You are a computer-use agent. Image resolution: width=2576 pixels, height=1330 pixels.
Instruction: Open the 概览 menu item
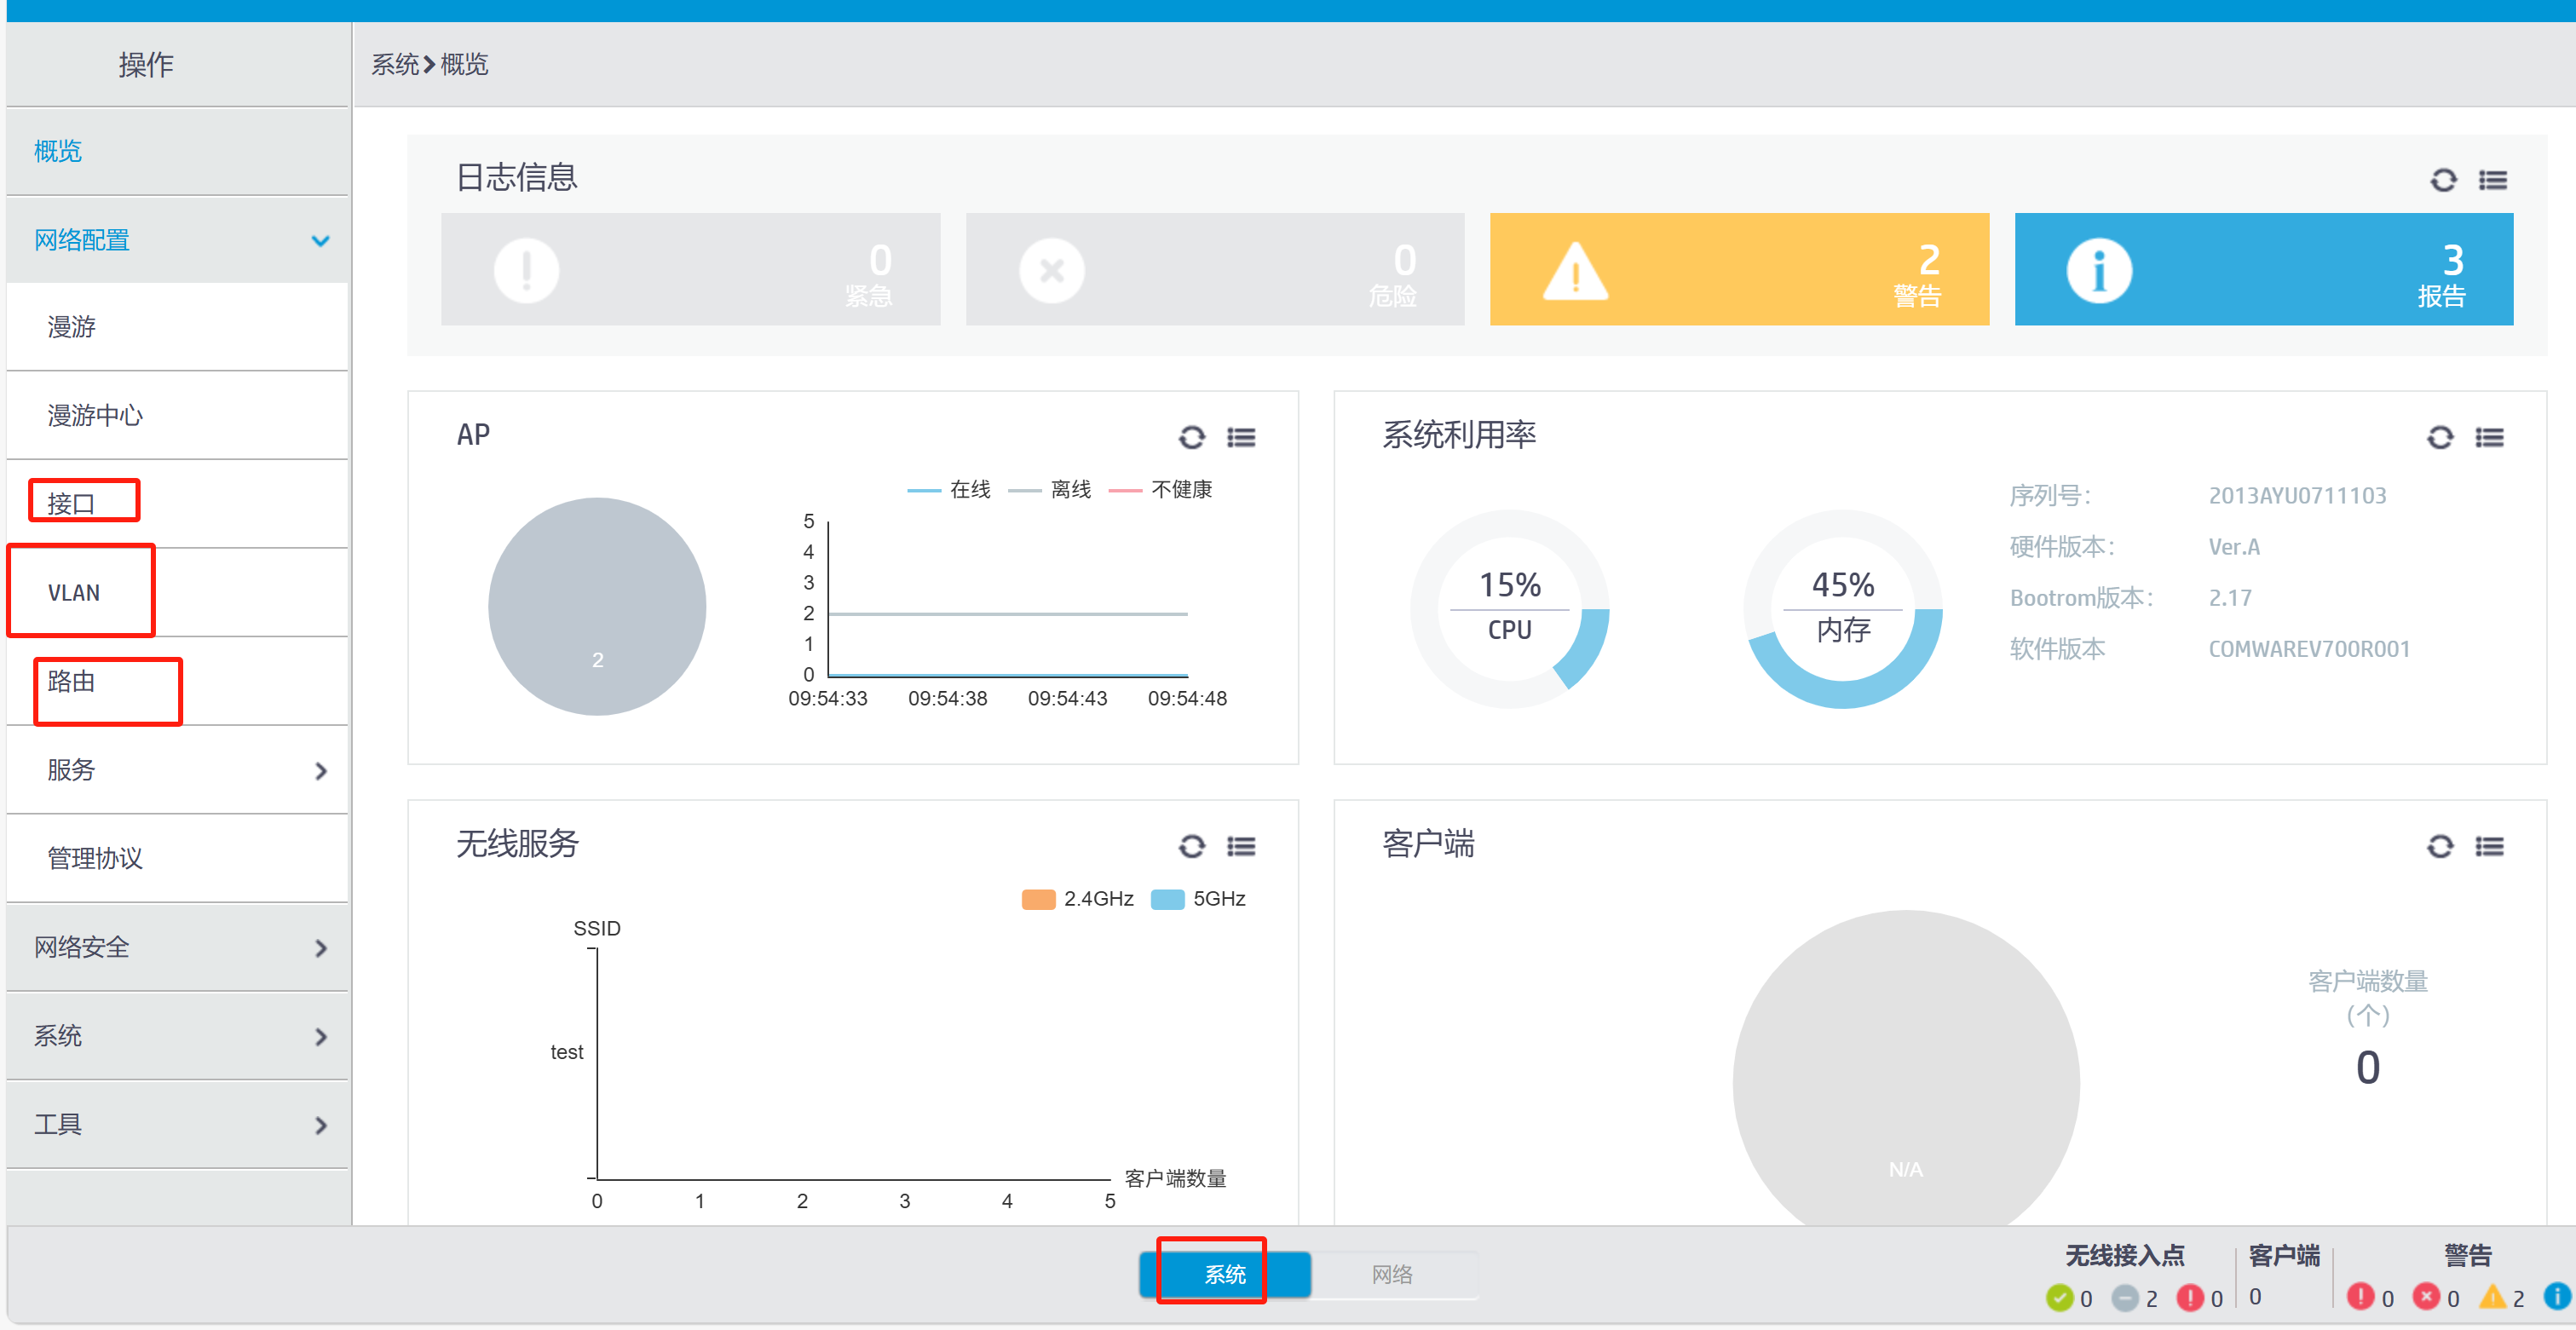pos(58,151)
